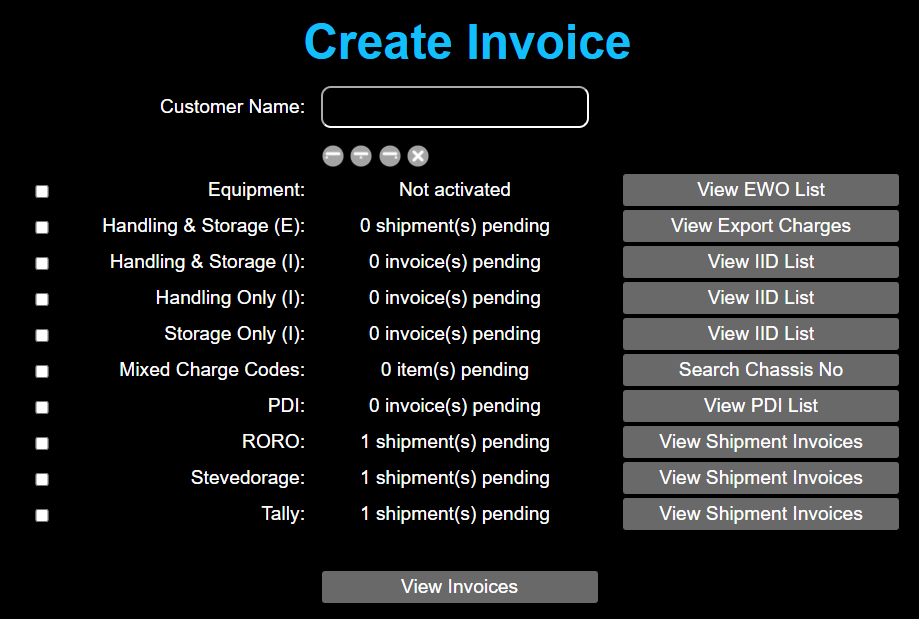Image resolution: width=919 pixels, height=619 pixels.
Task: Click the Create Invoice heading
Action: pyautogui.click(x=467, y=42)
